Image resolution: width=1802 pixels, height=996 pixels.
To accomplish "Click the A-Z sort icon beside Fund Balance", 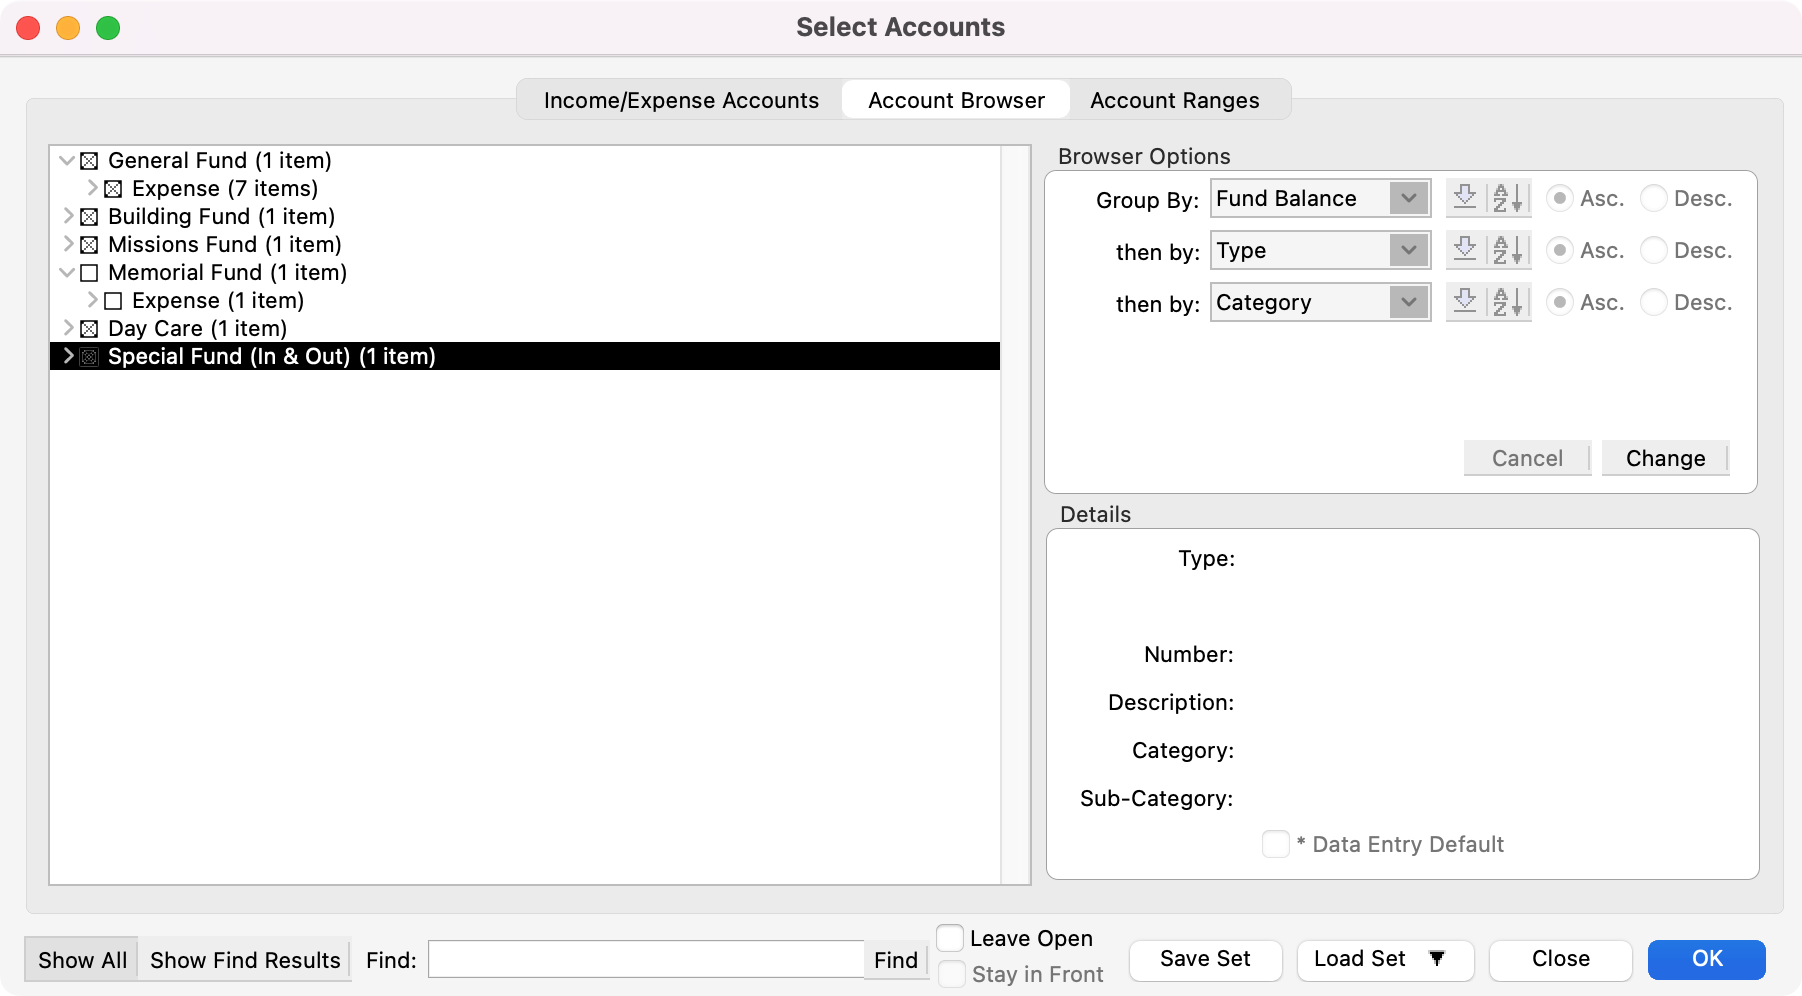I will click(x=1508, y=198).
